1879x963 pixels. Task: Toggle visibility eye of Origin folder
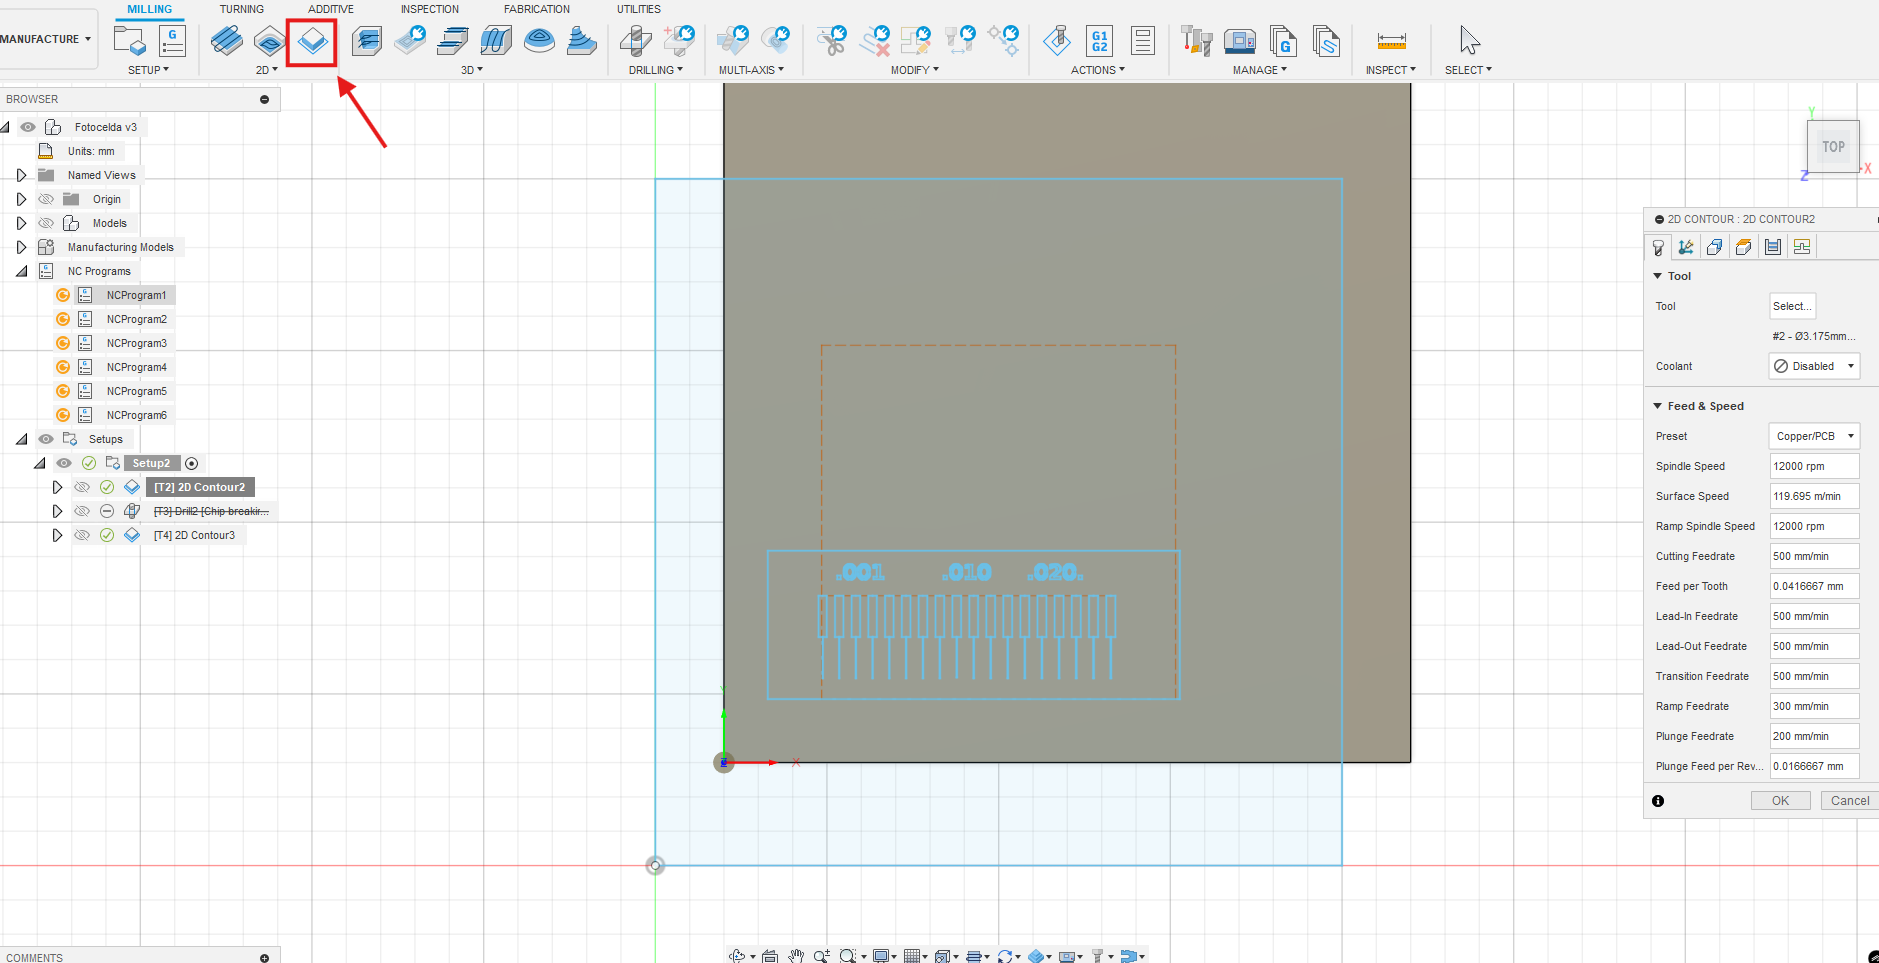tap(46, 199)
